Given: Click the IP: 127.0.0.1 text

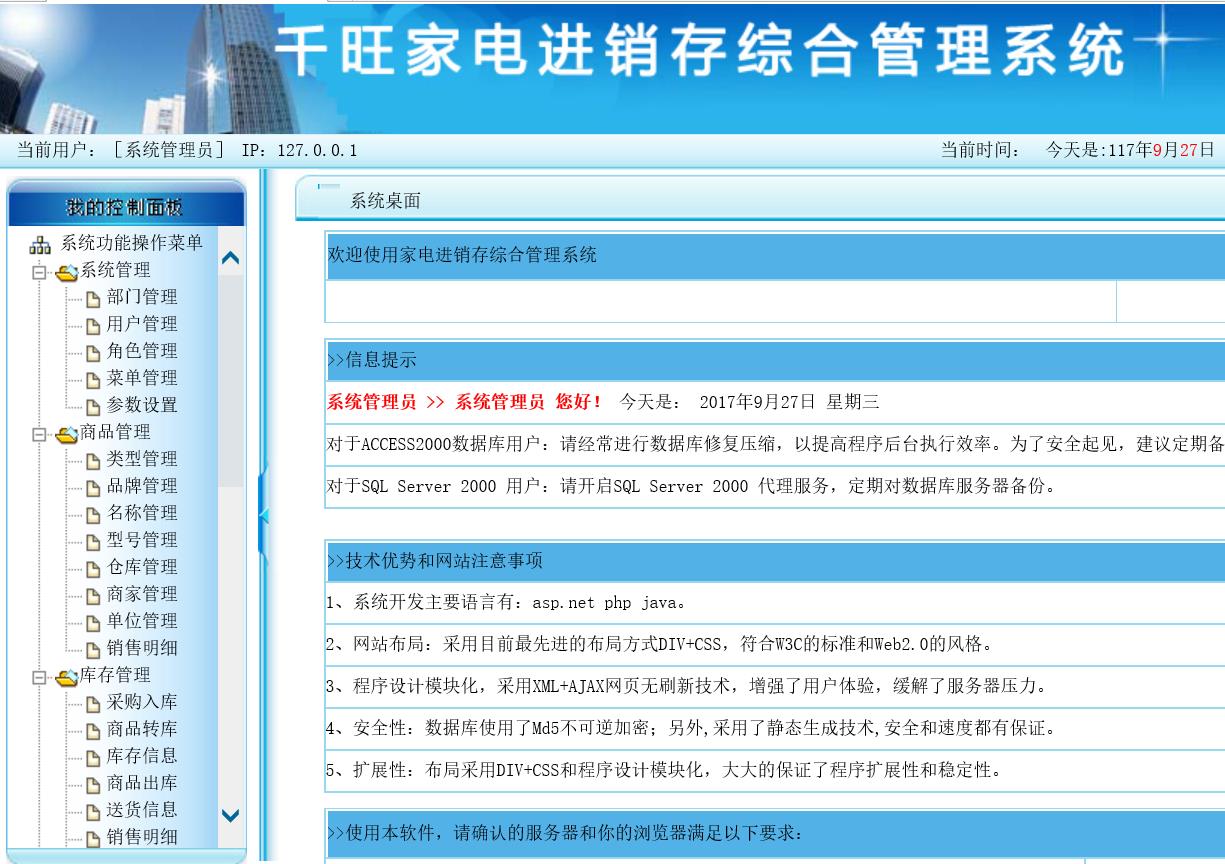Looking at the screenshot, I should 299,151.
